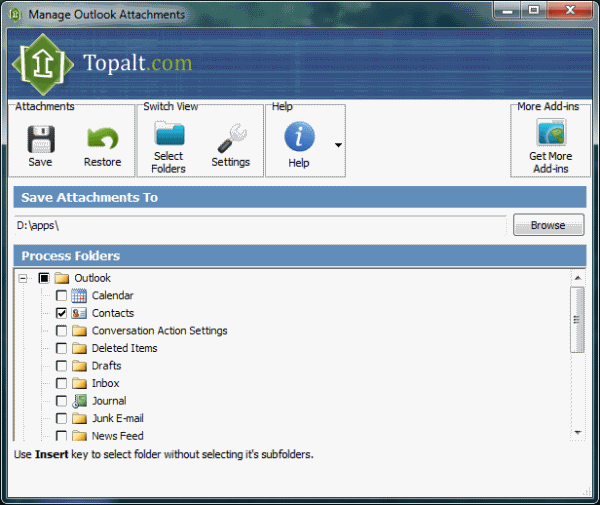The width and height of the screenshot is (600, 505).
Task: Open Settings wrench icon
Action: (x=232, y=138)
